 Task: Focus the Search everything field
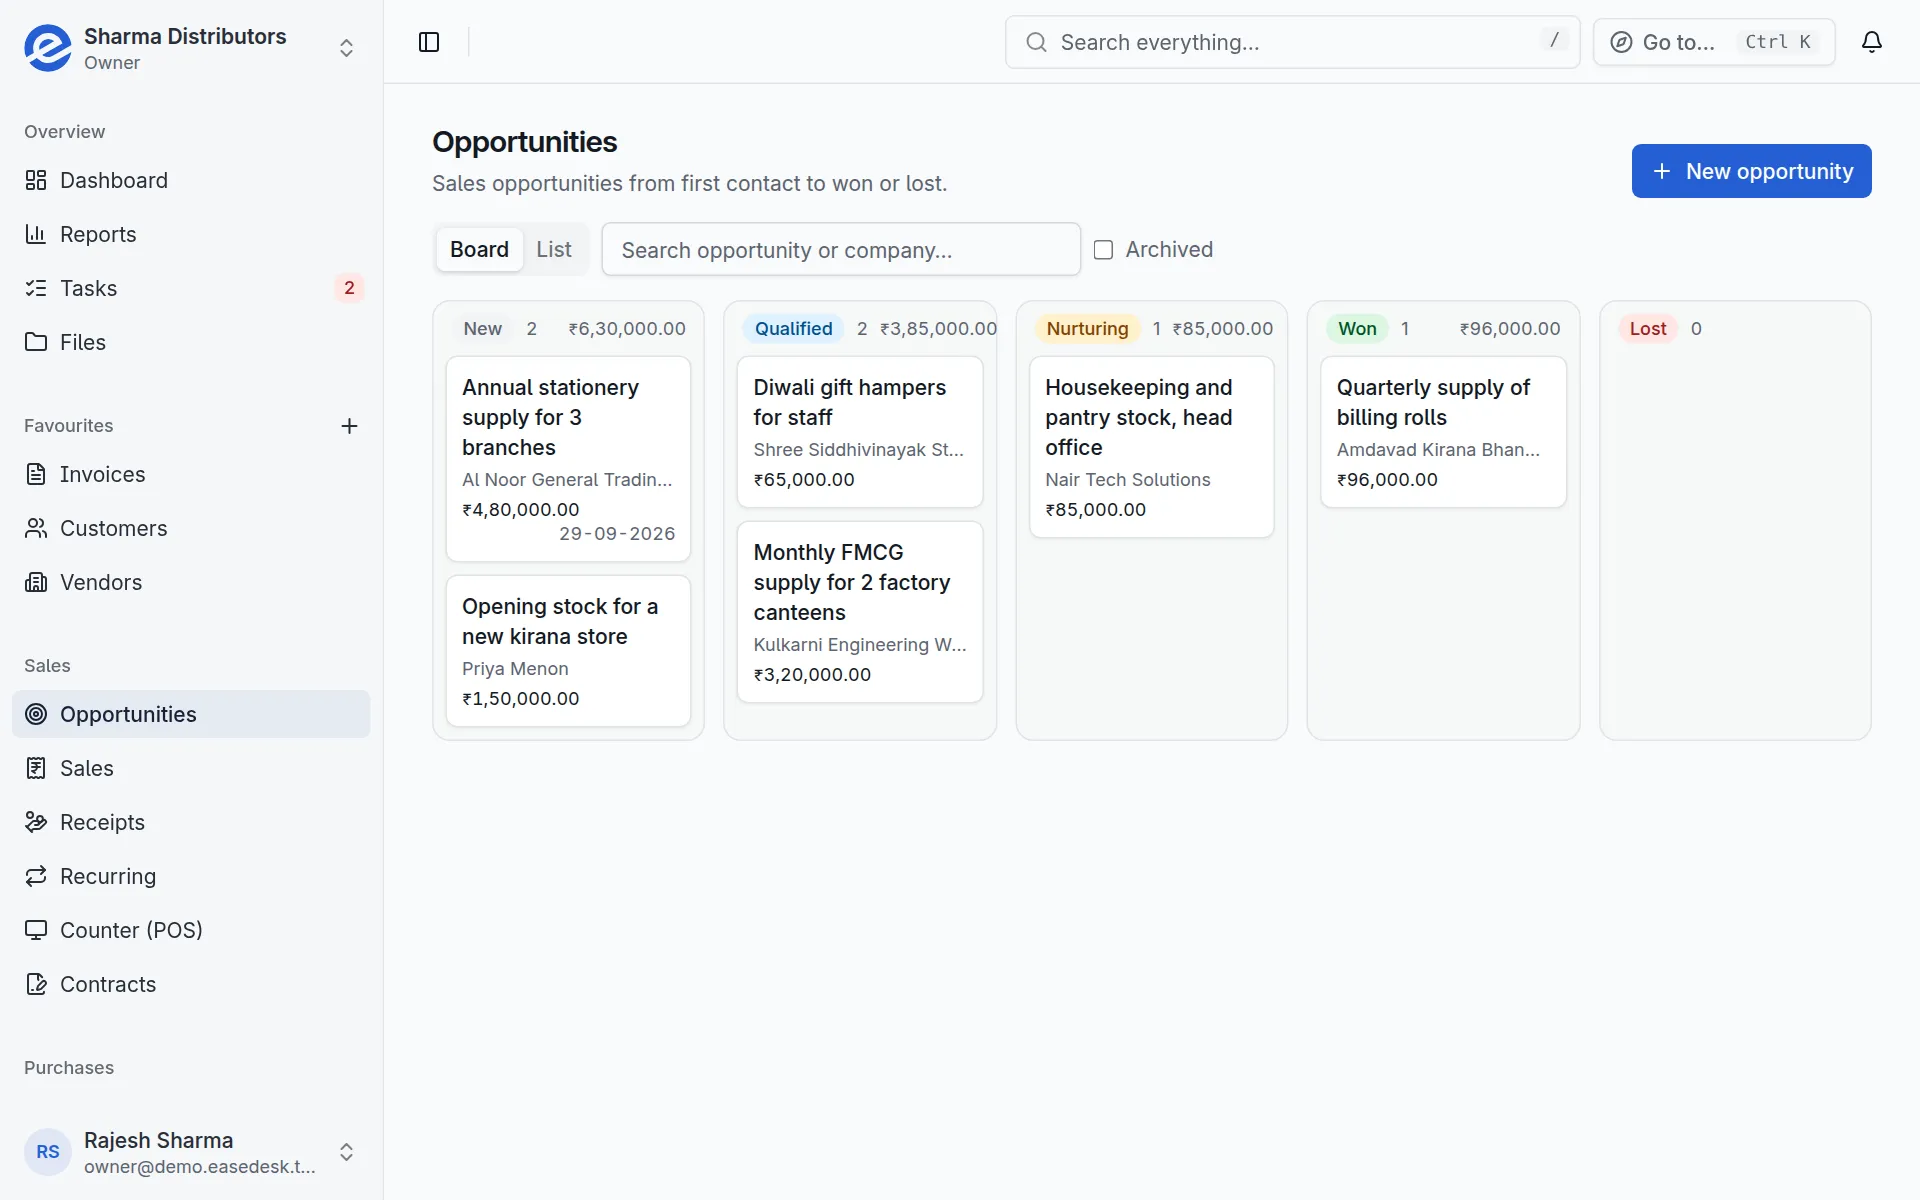click(1292, 42)
